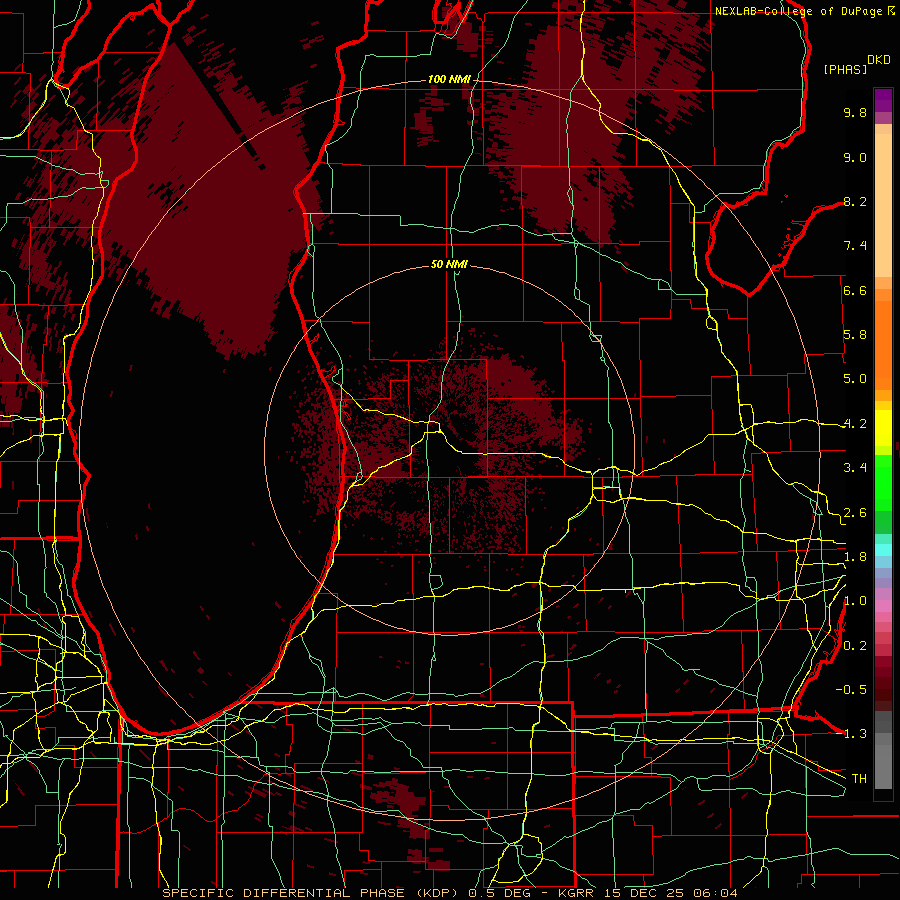Image resolution: width=900 pixels, height=900 pixels.
Task: Select the 5.8 scale value
Action: pos(855,335)
